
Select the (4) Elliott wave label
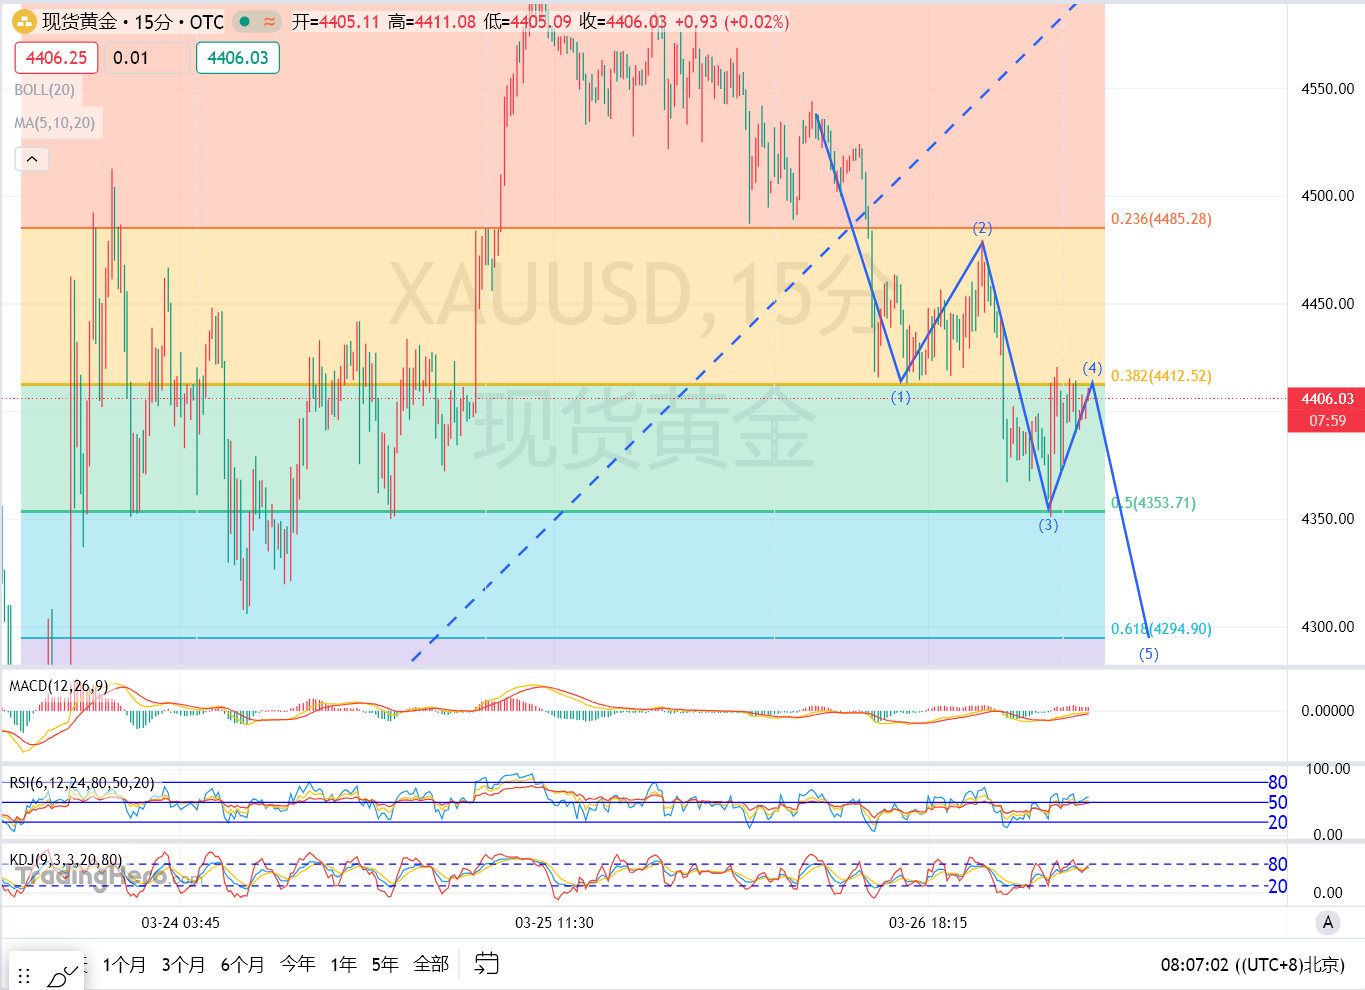1092,368
